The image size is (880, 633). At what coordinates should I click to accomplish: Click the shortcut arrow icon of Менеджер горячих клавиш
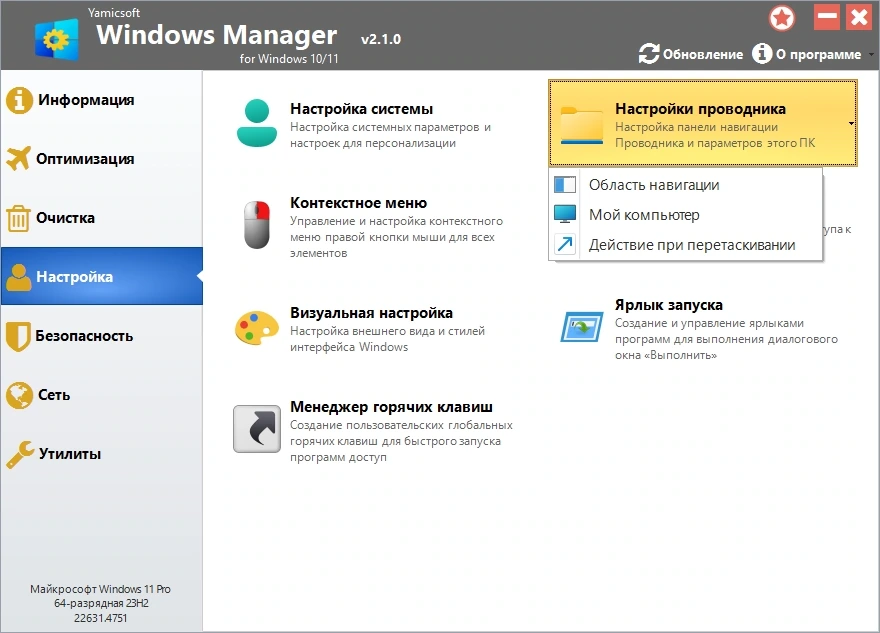(x=257, y=429)
